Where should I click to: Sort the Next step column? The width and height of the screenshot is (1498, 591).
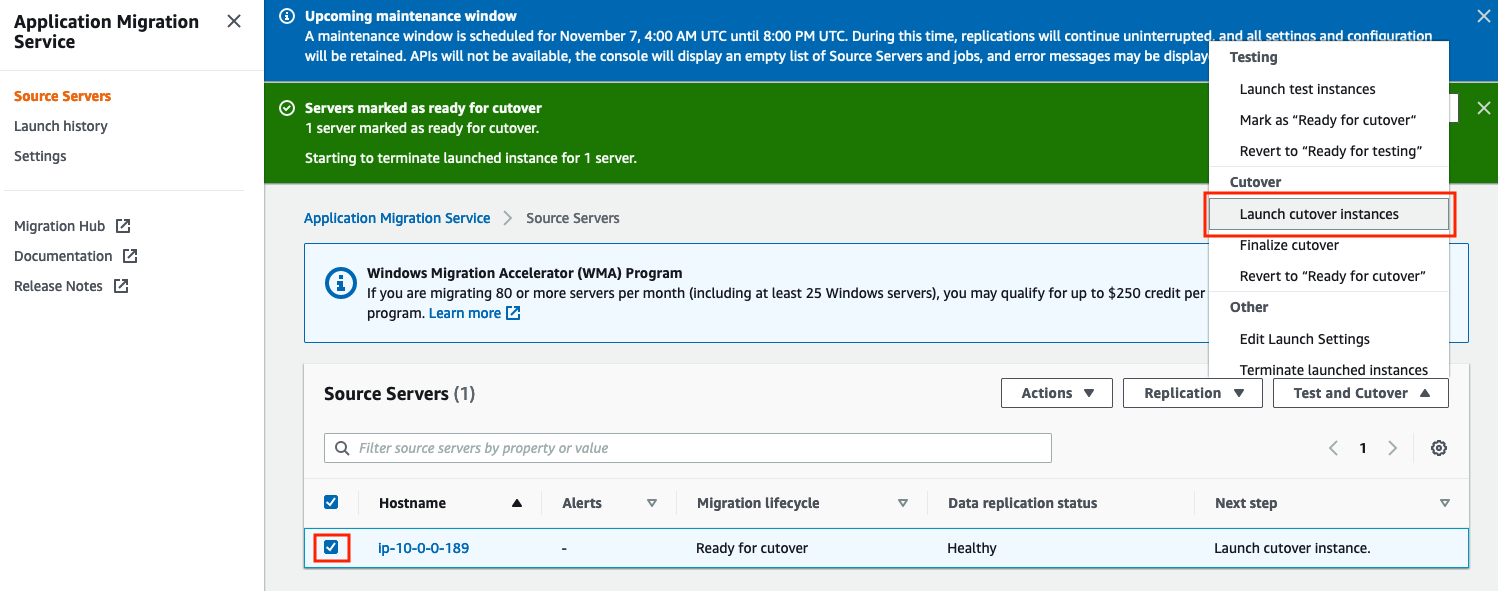(1444, 503)
